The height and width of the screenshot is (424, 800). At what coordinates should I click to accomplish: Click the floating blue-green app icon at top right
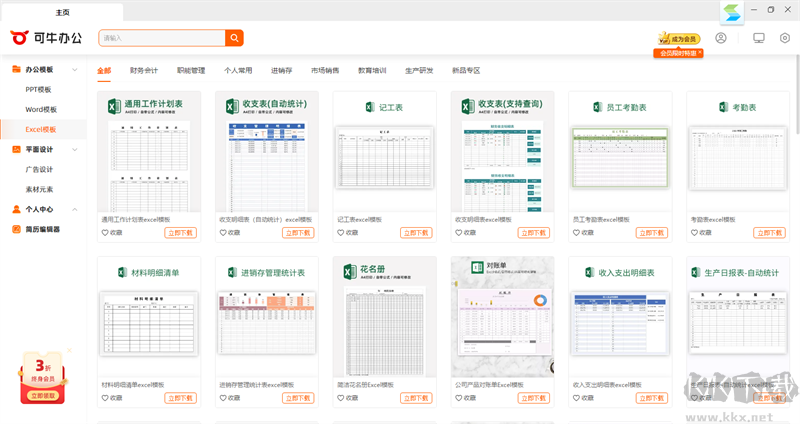point(732,12)
